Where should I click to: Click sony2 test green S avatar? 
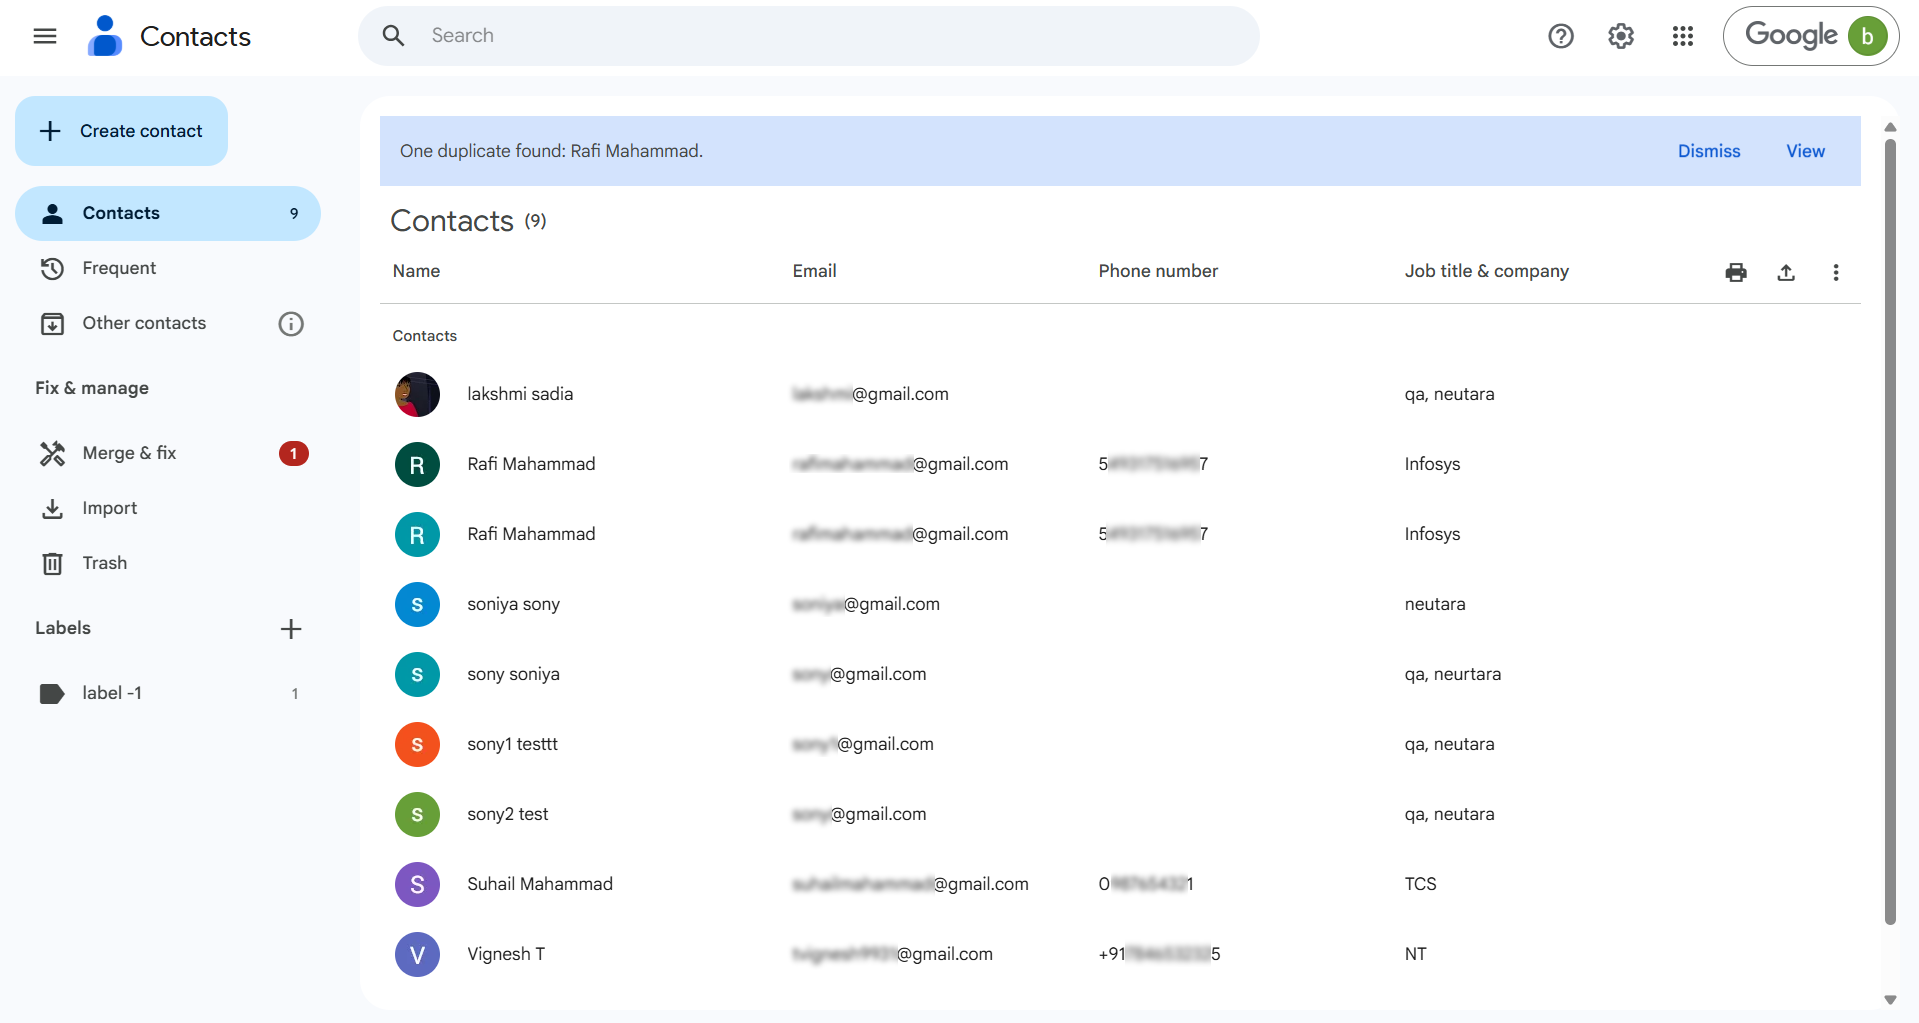click(x=417, y=814)
